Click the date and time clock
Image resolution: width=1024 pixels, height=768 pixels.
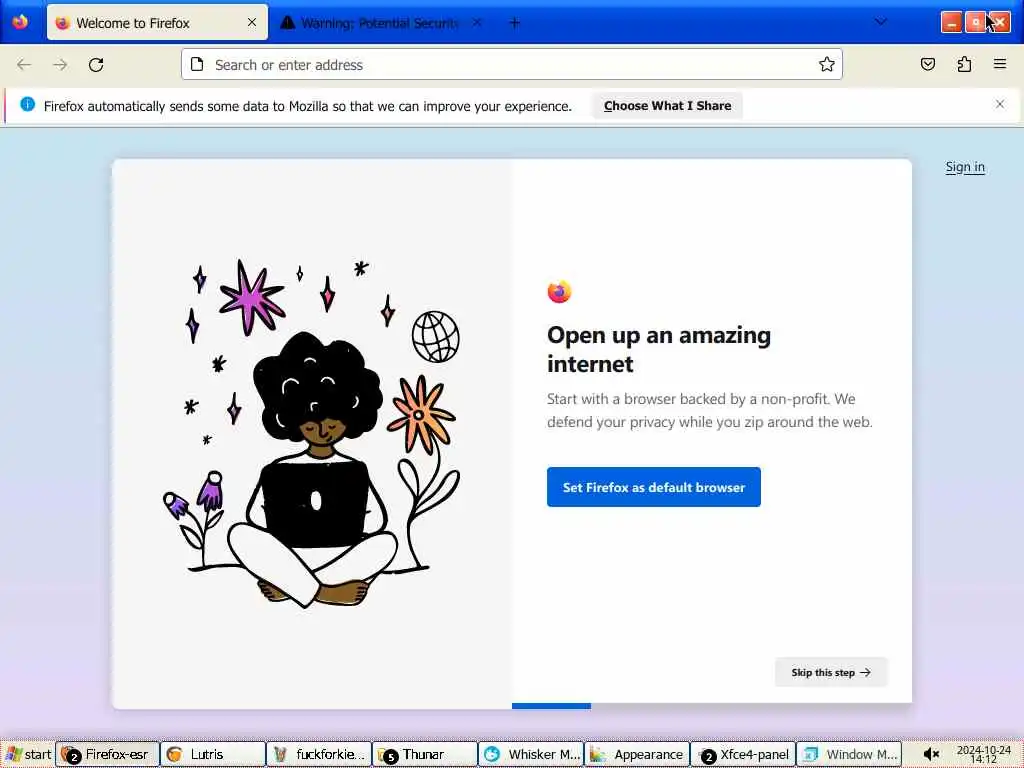point(984,754)
